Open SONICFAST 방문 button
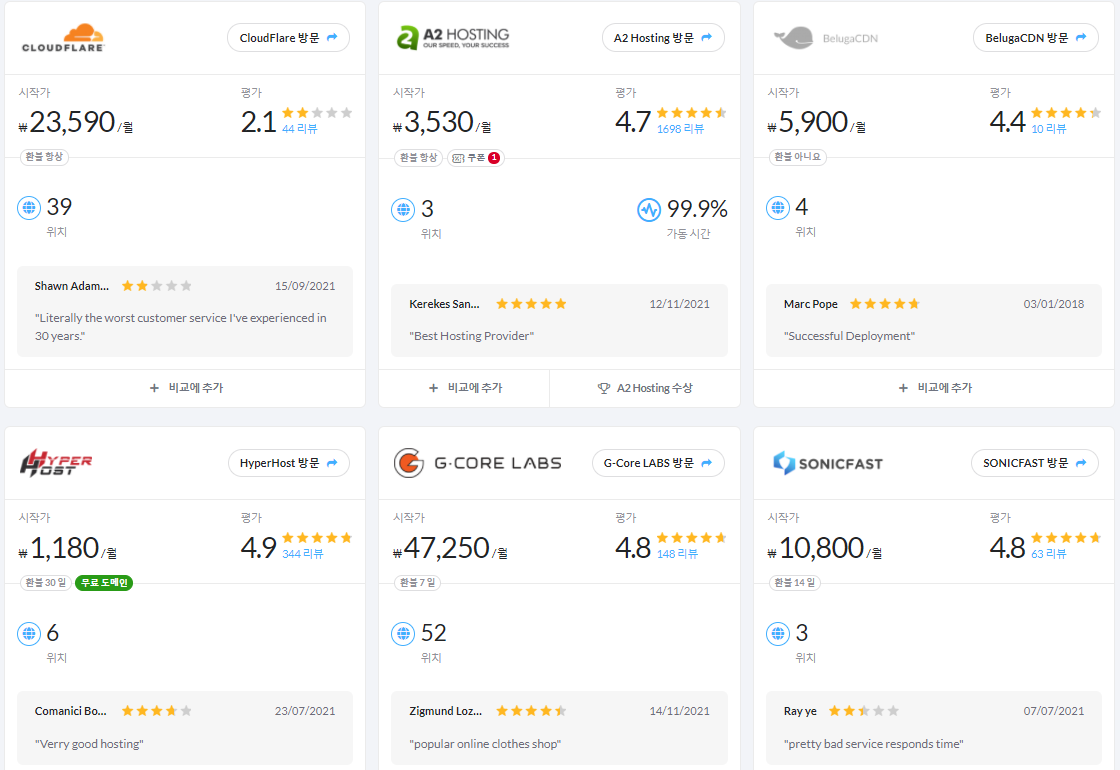The image size is (1120, 770). [1034, 463]
